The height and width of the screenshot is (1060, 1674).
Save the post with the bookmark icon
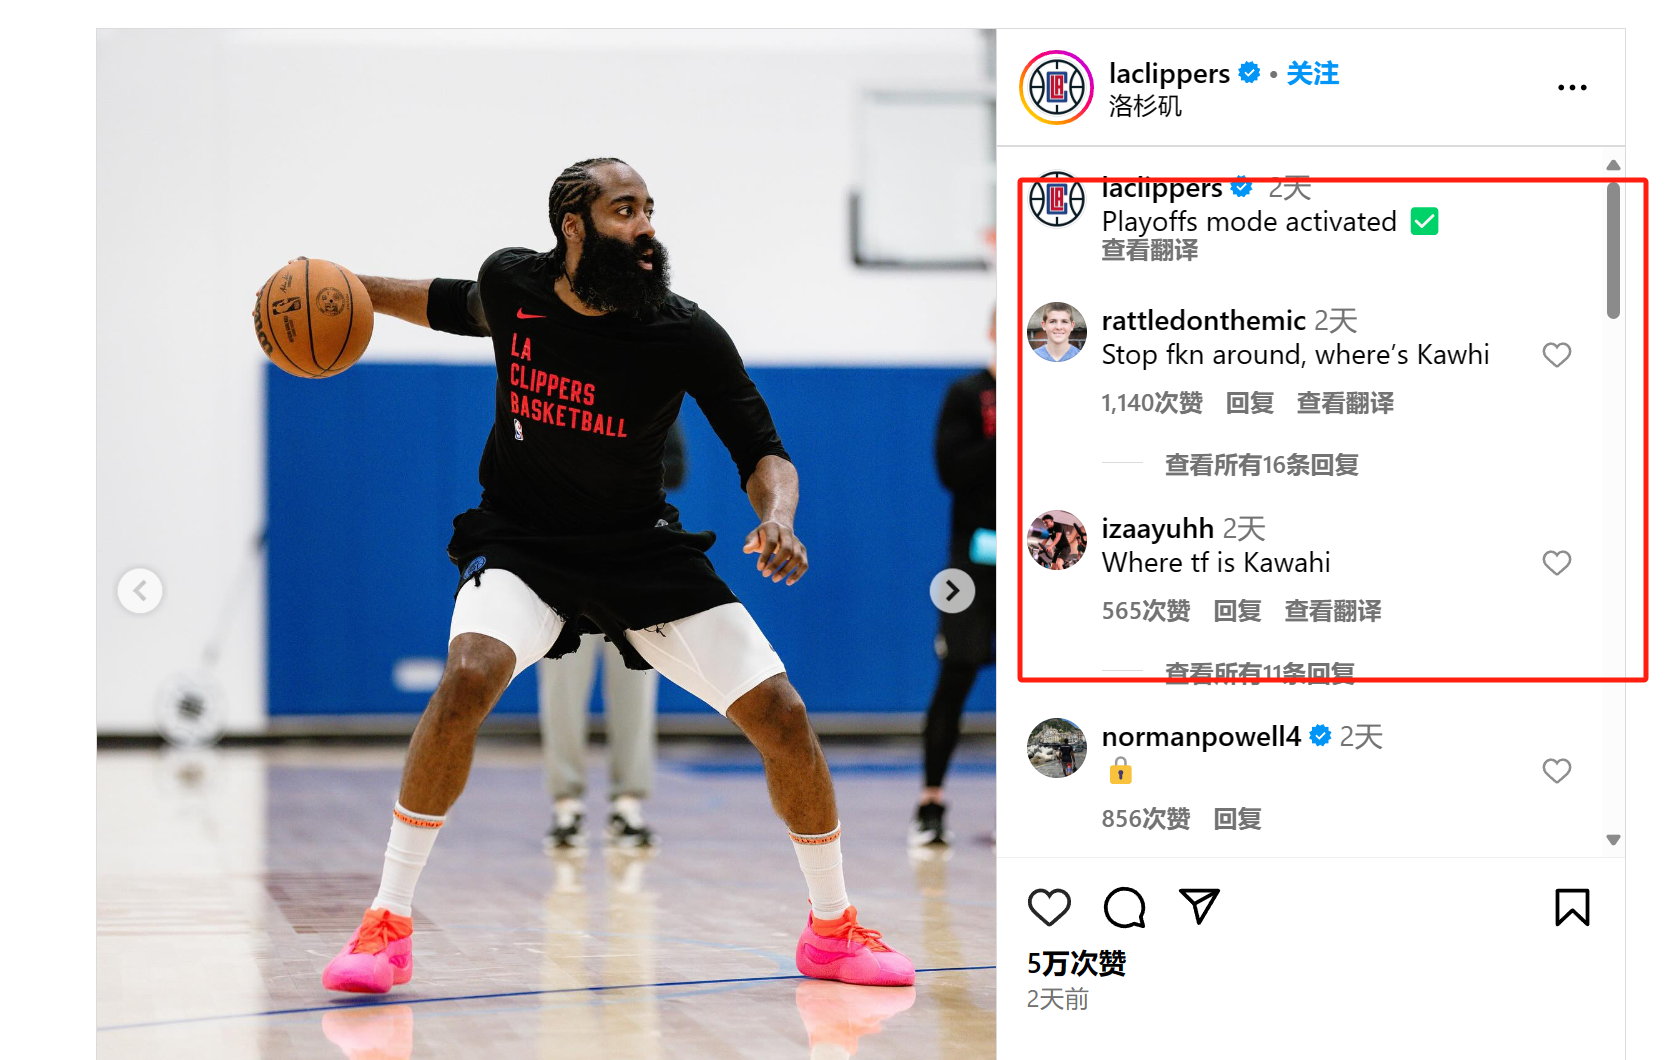point(1572,907)
